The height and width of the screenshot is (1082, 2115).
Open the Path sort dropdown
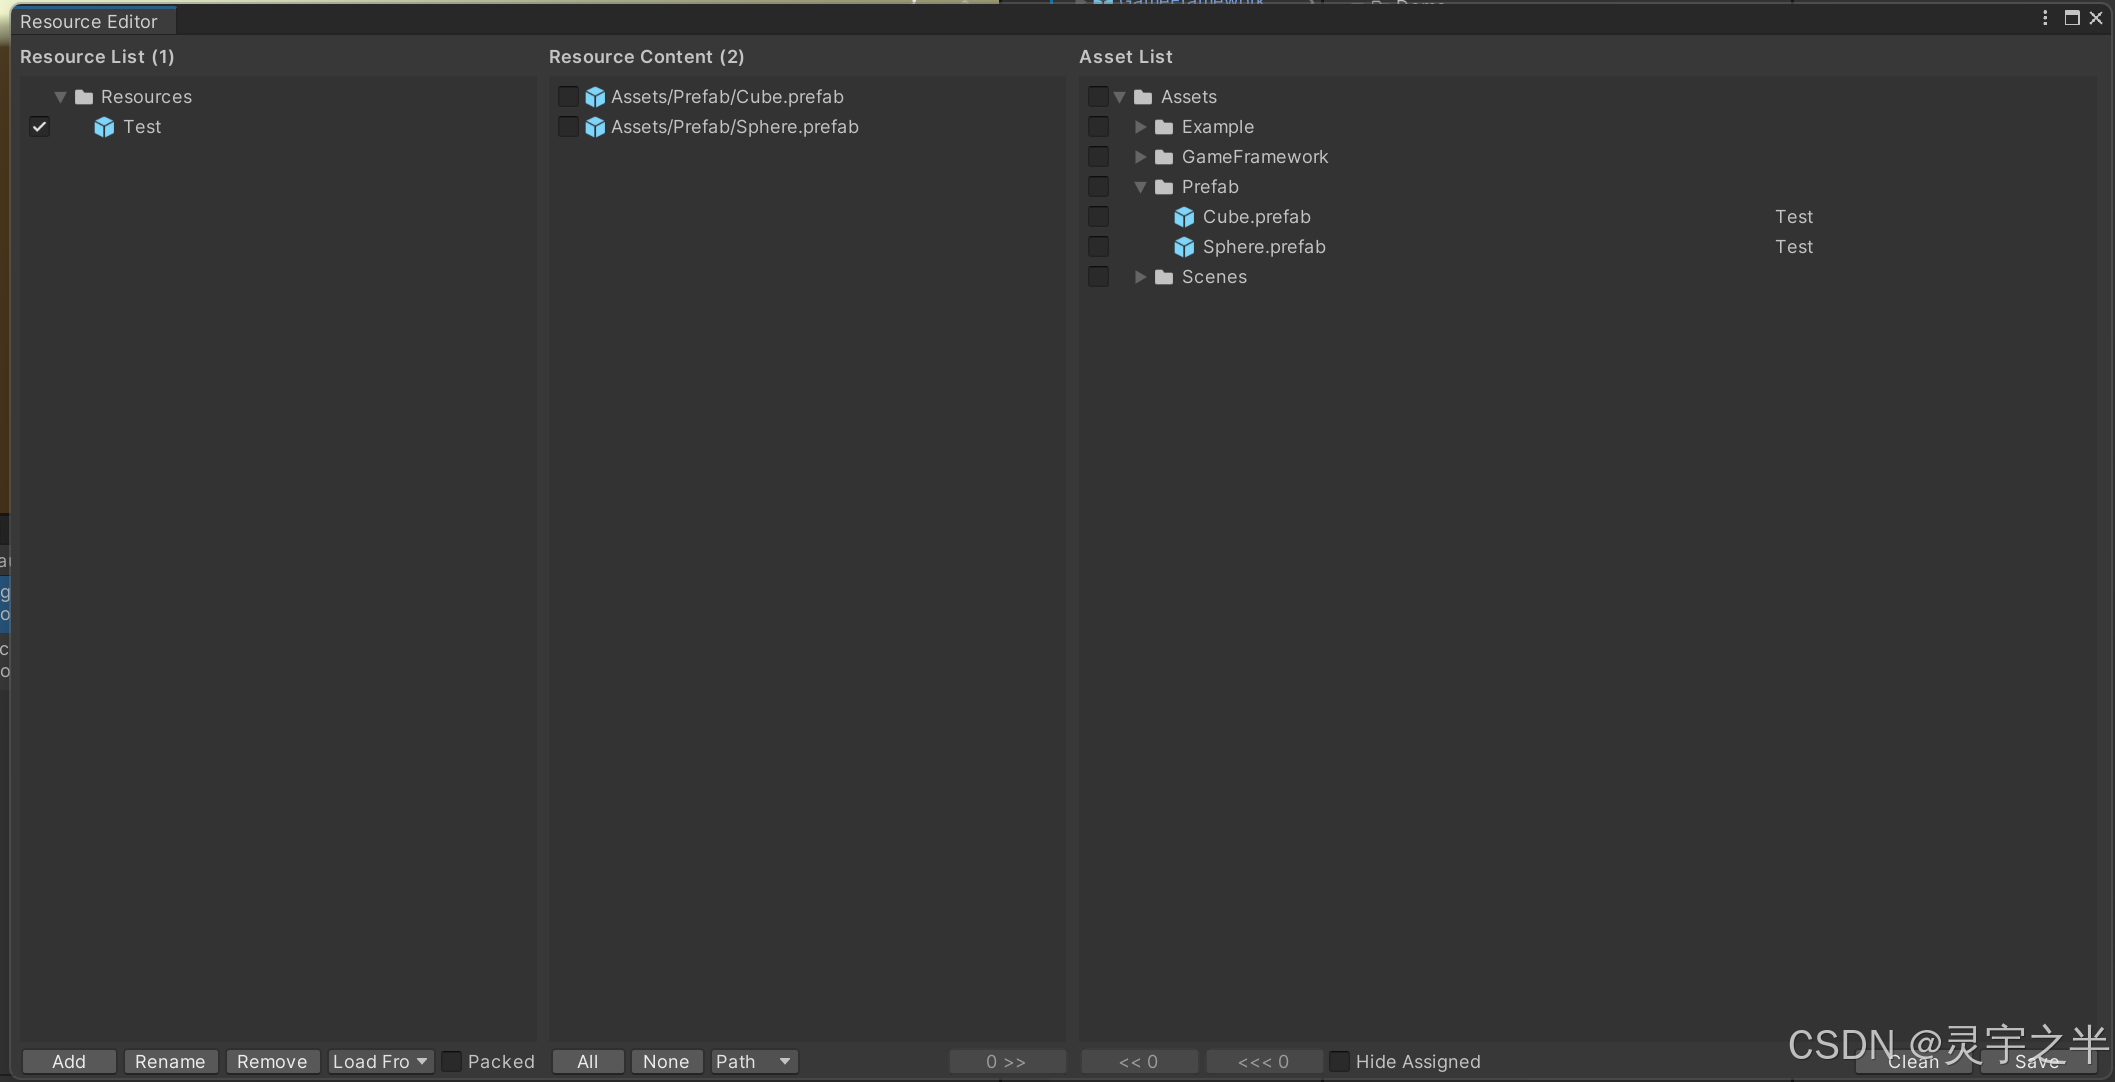[754, 1061]
